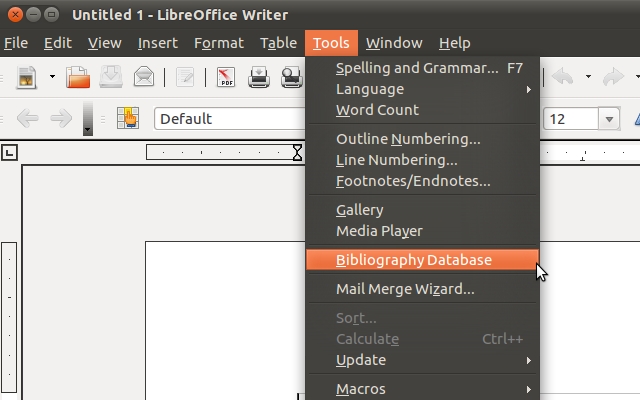Image resolution: width=640 pixels, height=400 pixels.
Task: Click the font size 12 field
Action: [x=571, y=119]
